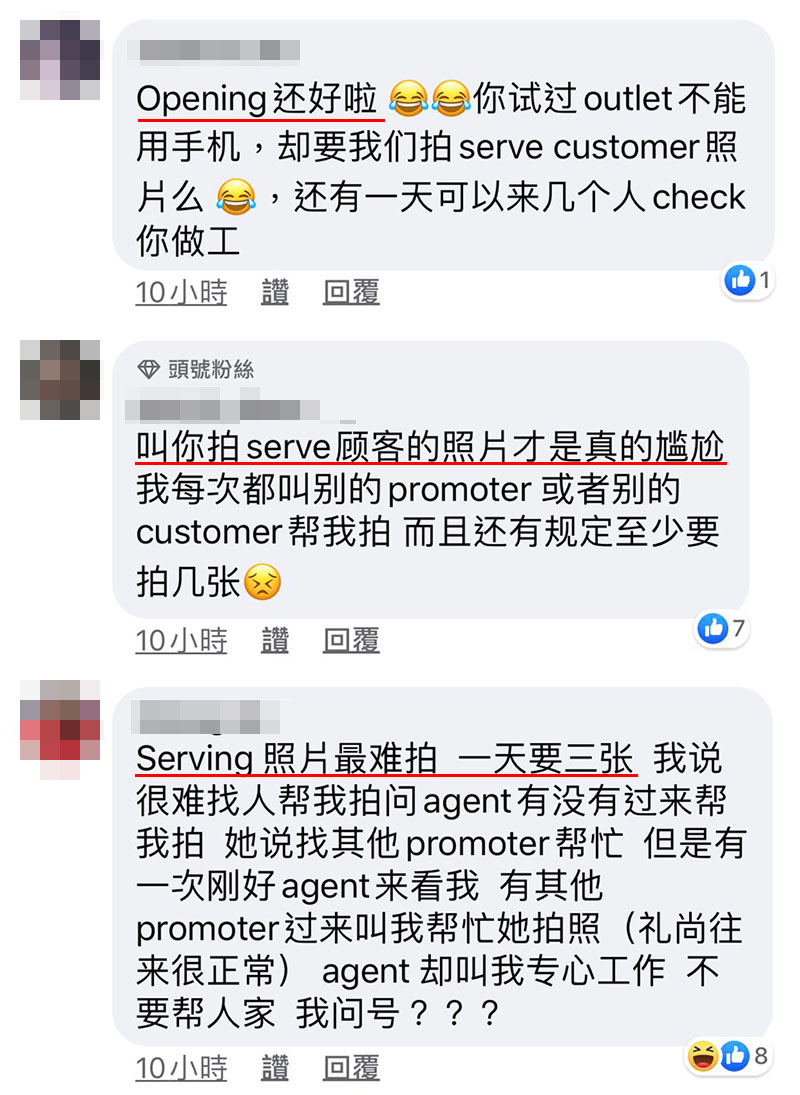Click the thumbs-up reaction icon on first comment
This screenshot has width=800, height=1095.
(x=740, y=281)
